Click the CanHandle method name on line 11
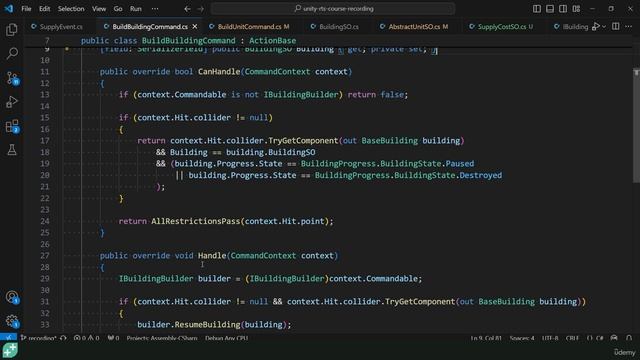Viewport: 640px width, 360px height. click(x=219, y=72)
